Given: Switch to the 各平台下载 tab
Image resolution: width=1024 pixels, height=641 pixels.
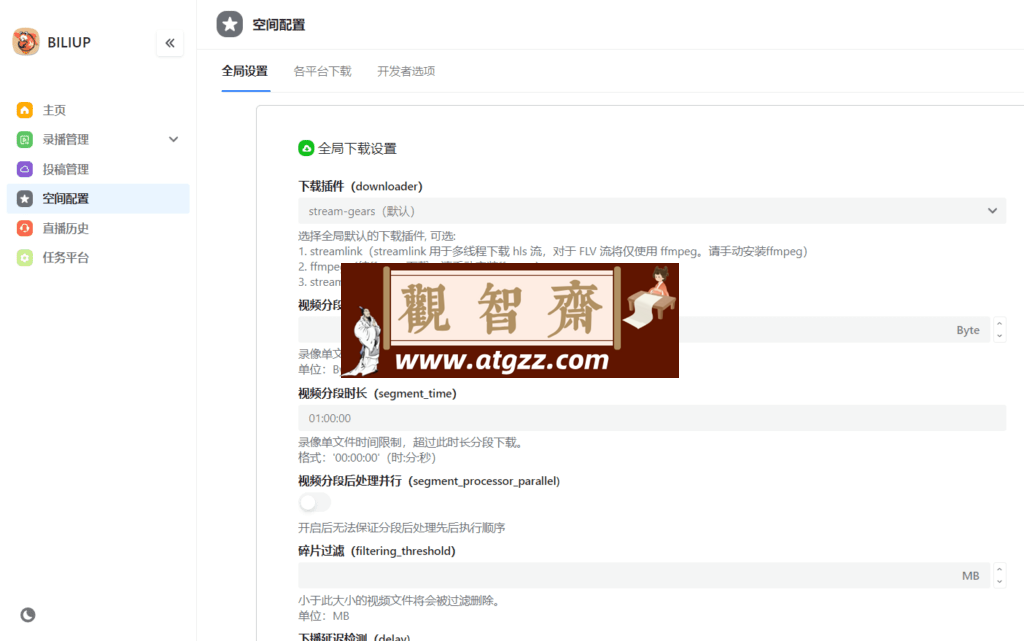Looking at the screenshot, I should 323,71.
